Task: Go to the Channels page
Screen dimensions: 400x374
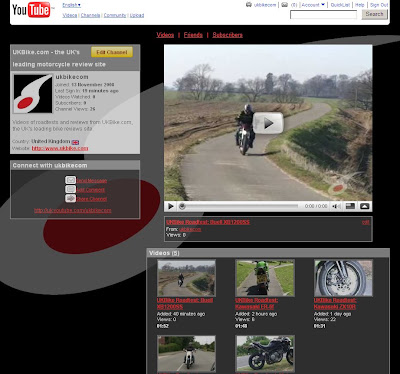Action: (90, 15)
